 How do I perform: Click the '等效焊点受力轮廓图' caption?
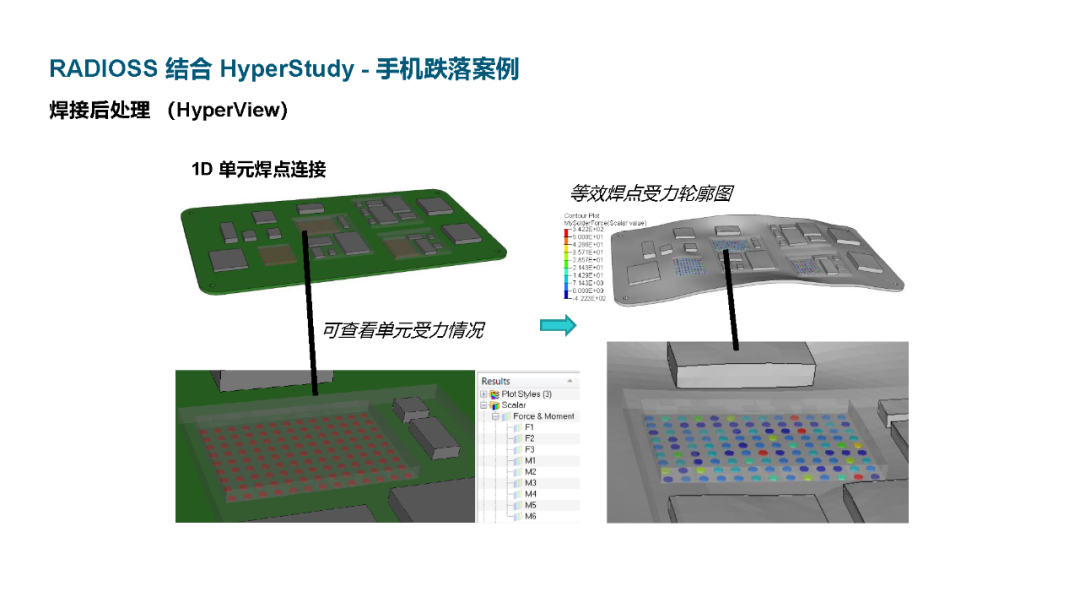pyautogui.click(x=651, y=193)
